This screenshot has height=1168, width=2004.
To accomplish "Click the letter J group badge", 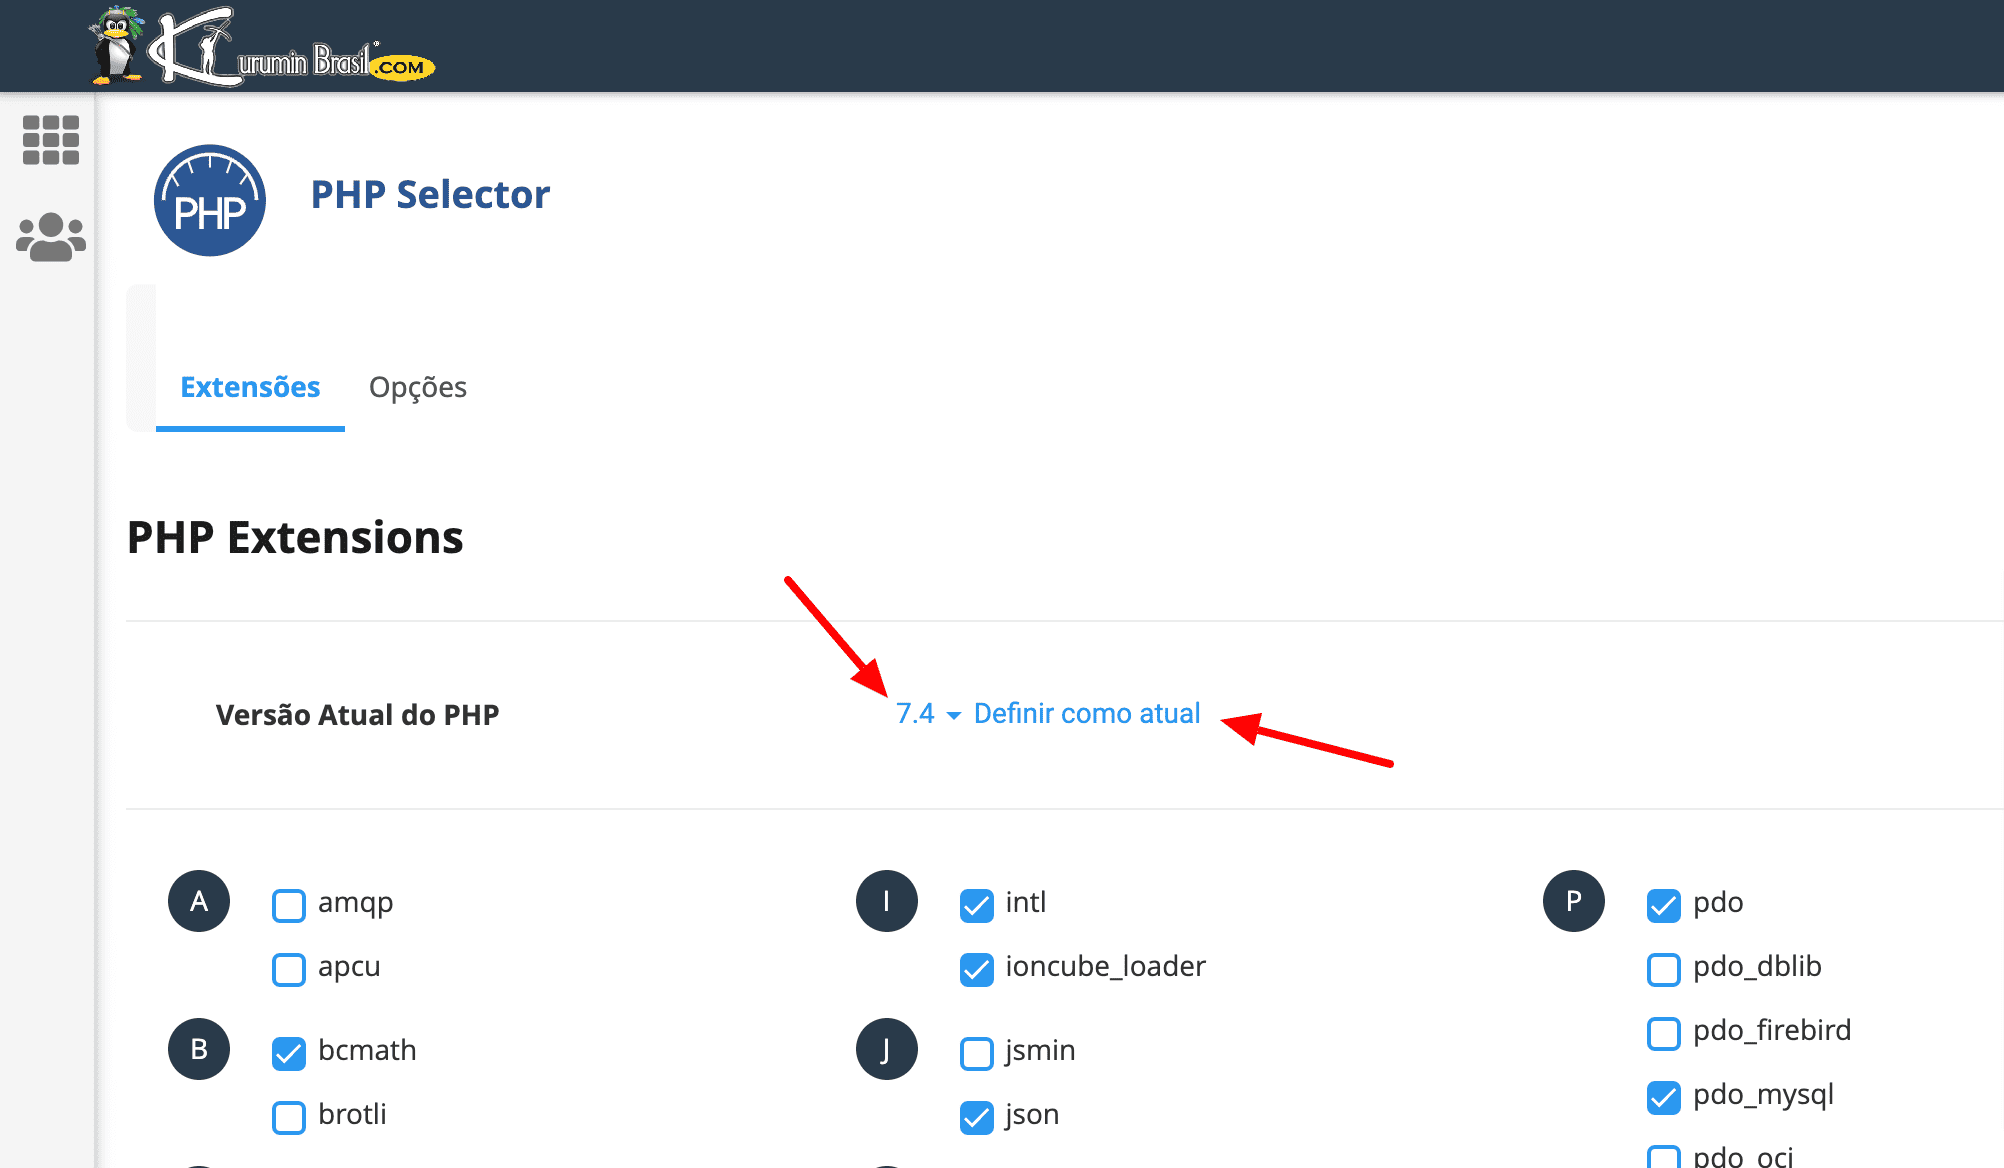I will coord(886,1049).
